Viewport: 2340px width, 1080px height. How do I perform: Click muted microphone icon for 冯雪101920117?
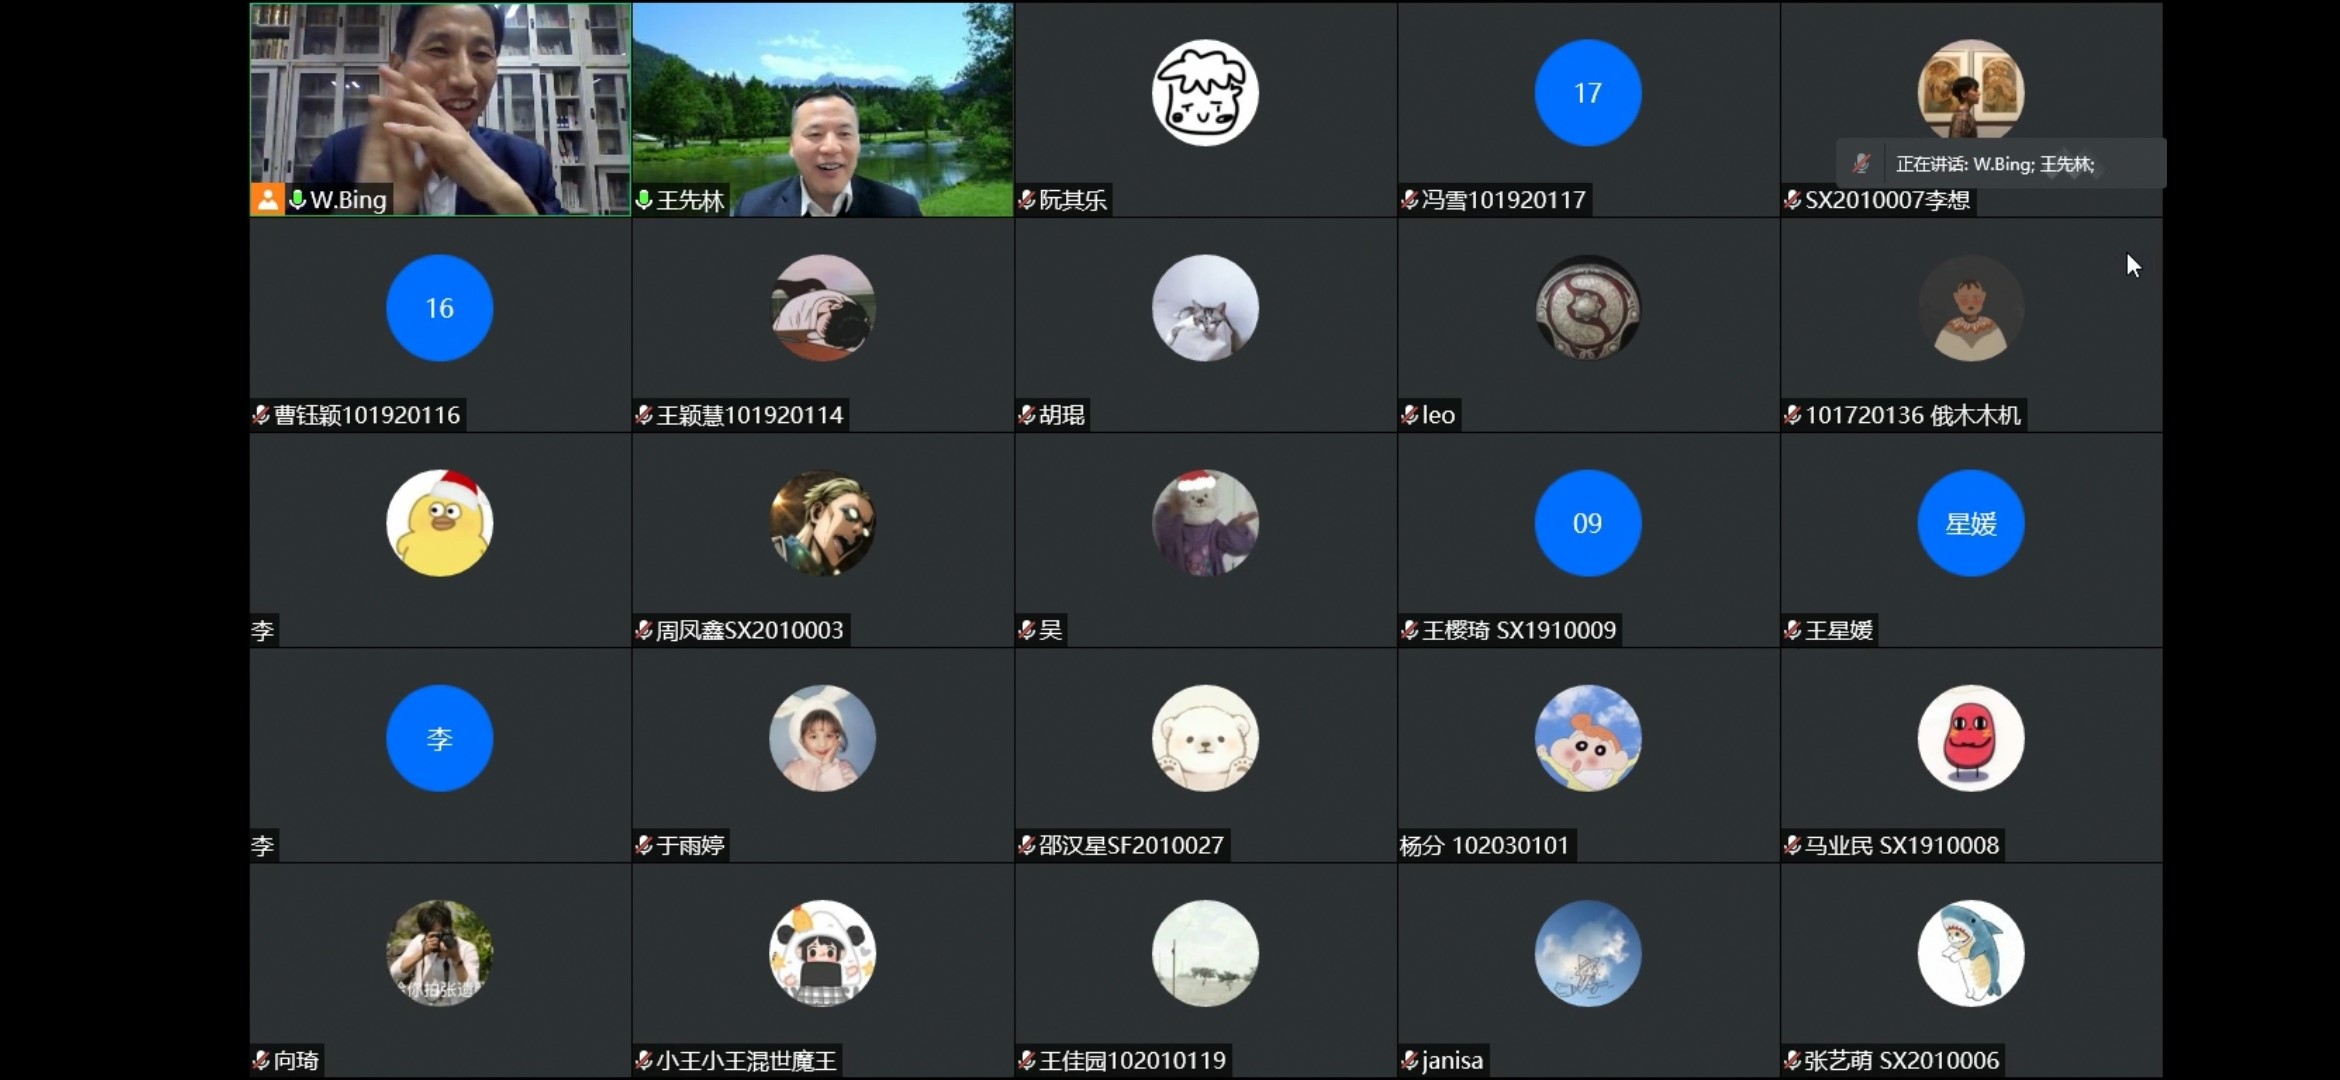tap(1410, 200)
